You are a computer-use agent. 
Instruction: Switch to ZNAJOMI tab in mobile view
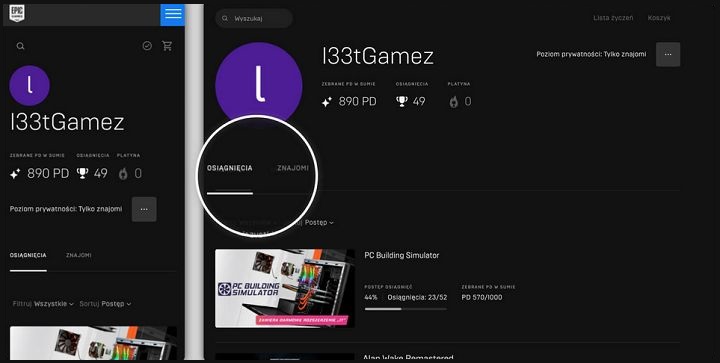pos(79,255)
